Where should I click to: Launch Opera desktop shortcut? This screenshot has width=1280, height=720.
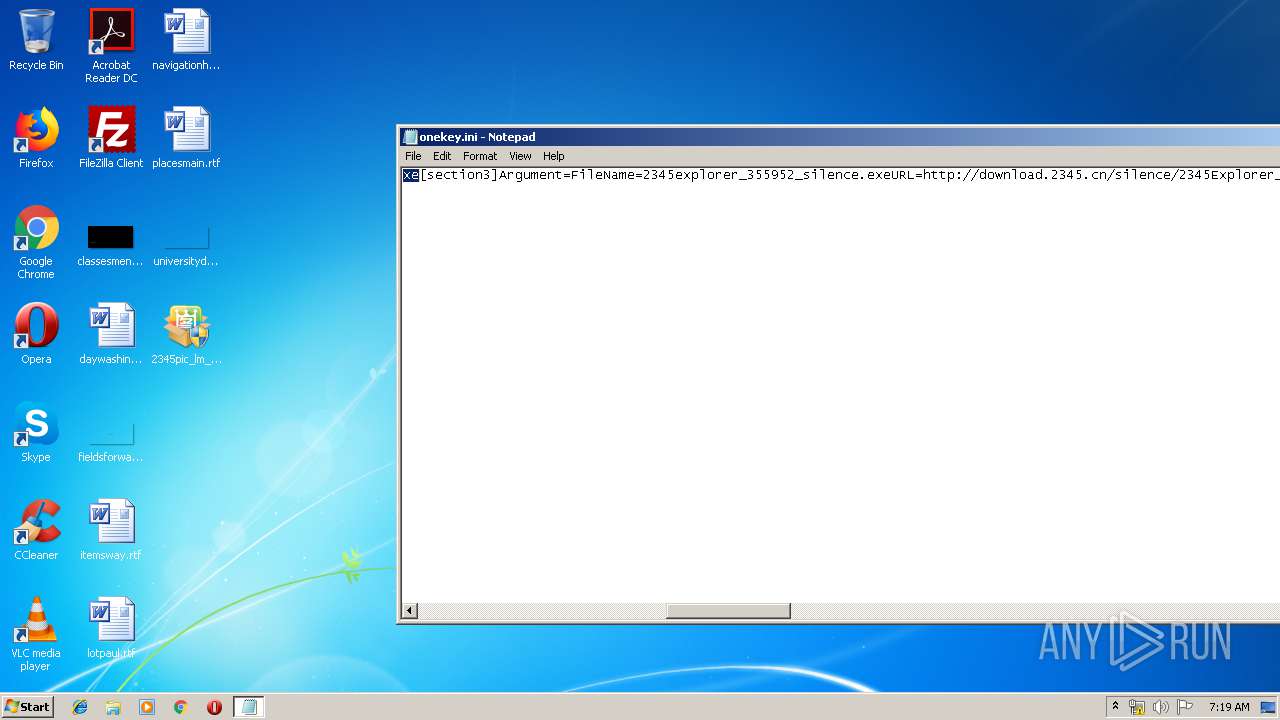click(x=36, y=334)
